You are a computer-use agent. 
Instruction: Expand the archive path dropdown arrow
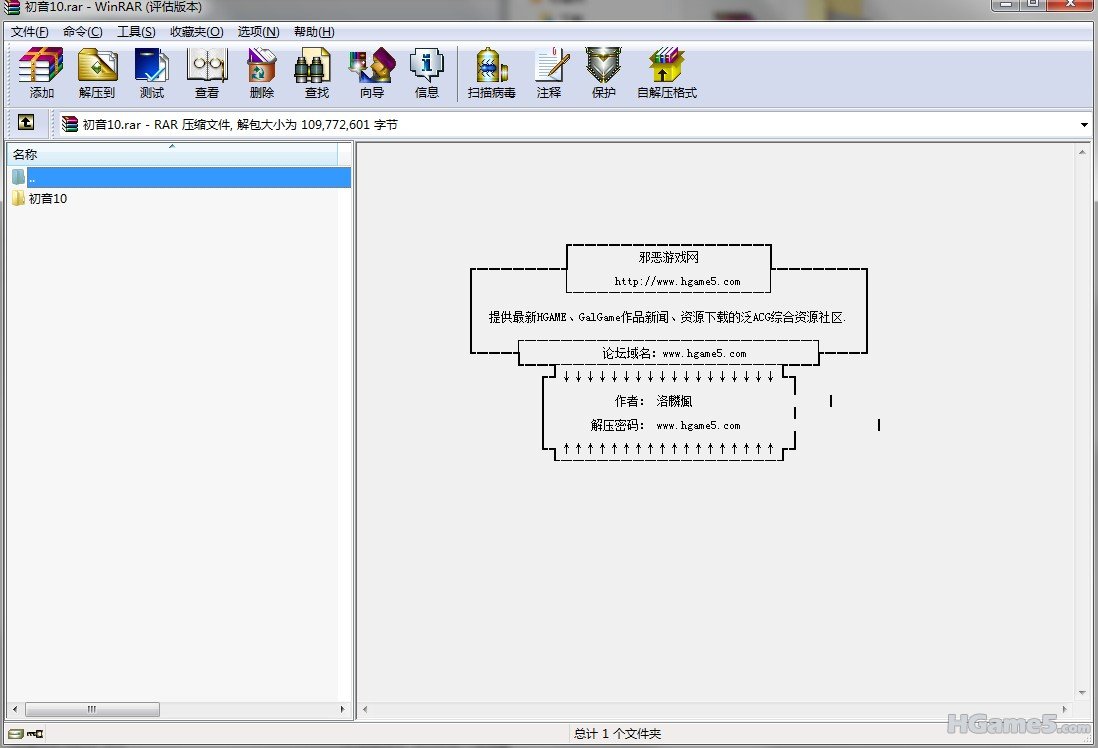click(1084, 125)
